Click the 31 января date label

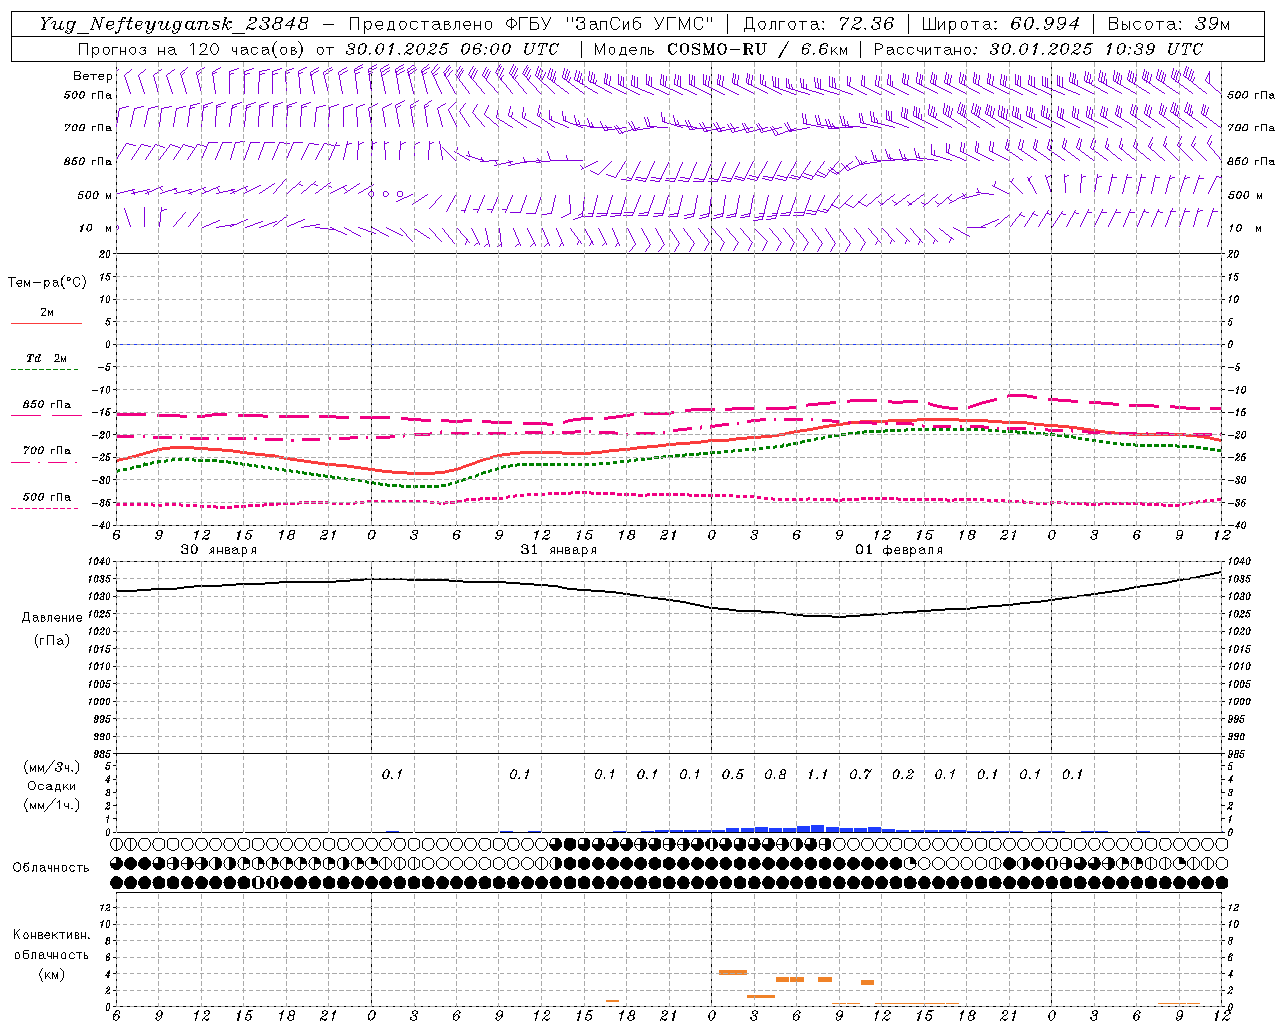click(x=559, y=550)
